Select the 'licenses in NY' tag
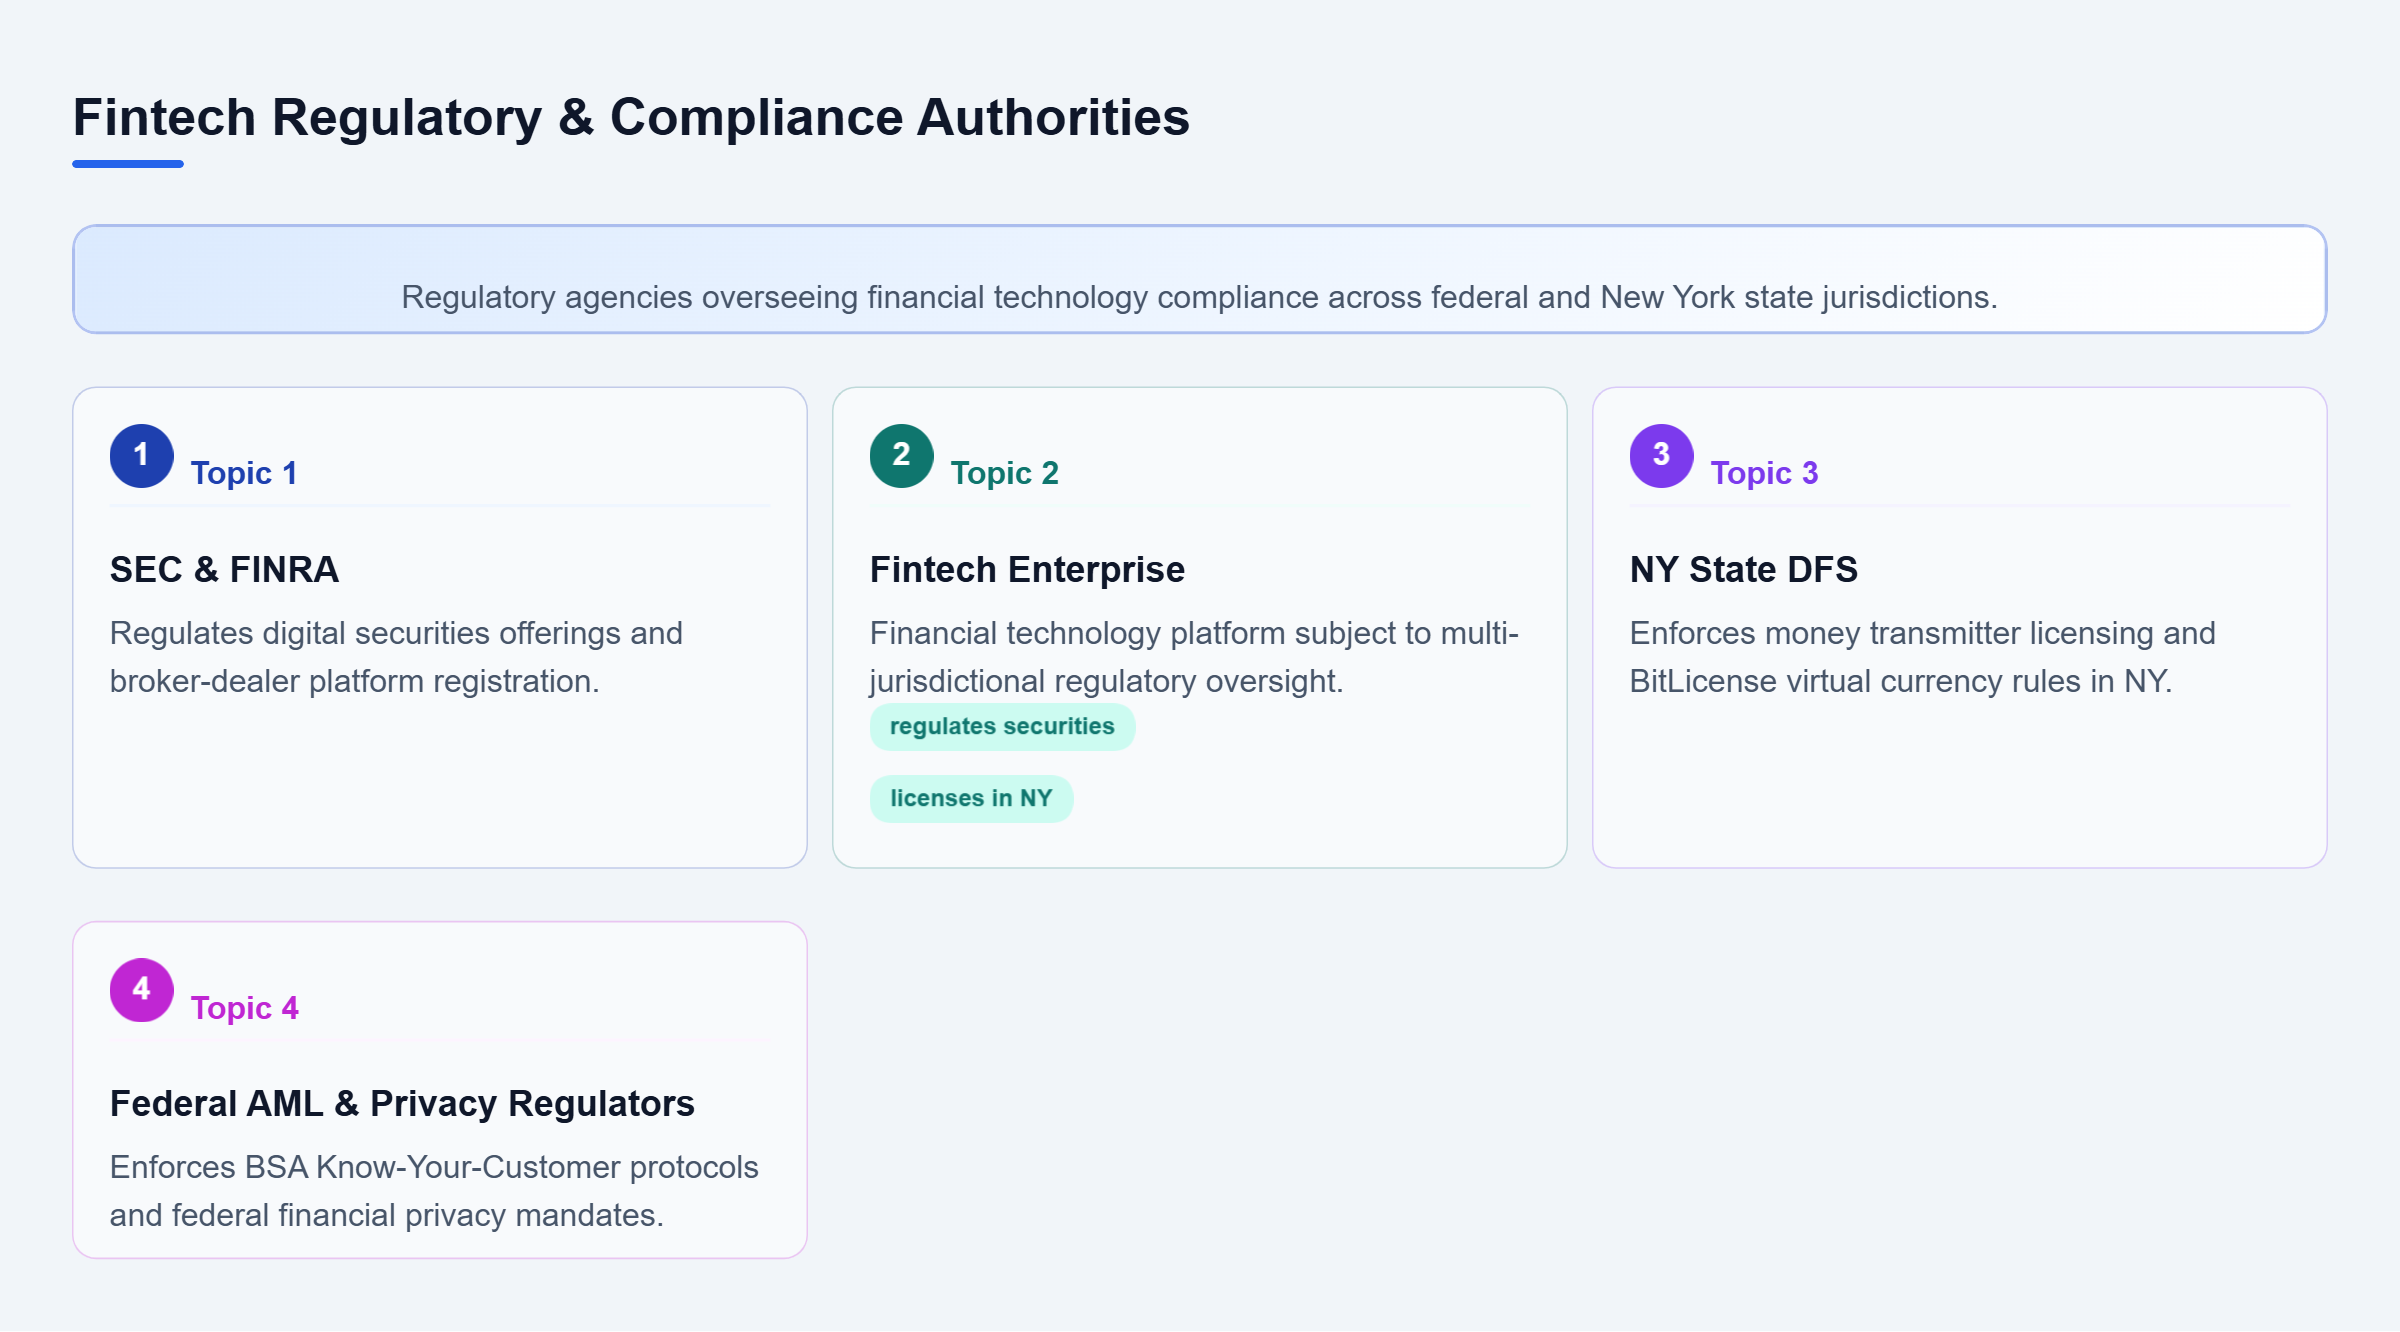This screenshot has width=2400, height=1332. pos(971,799)
